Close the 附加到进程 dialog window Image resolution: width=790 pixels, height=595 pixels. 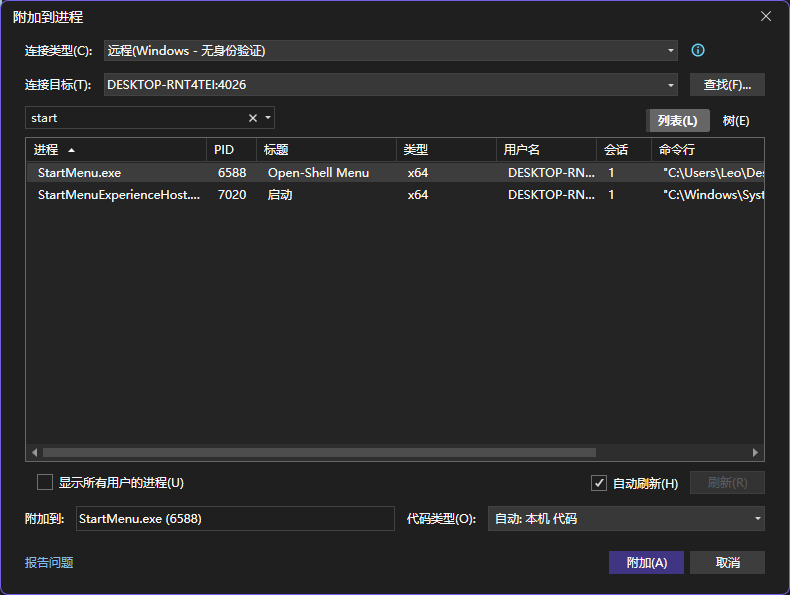click(766, 16)
